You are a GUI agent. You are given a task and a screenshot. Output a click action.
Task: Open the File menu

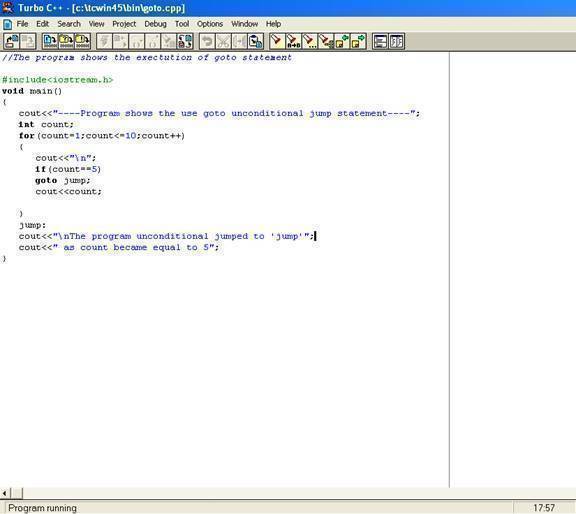tap(22, 24)
